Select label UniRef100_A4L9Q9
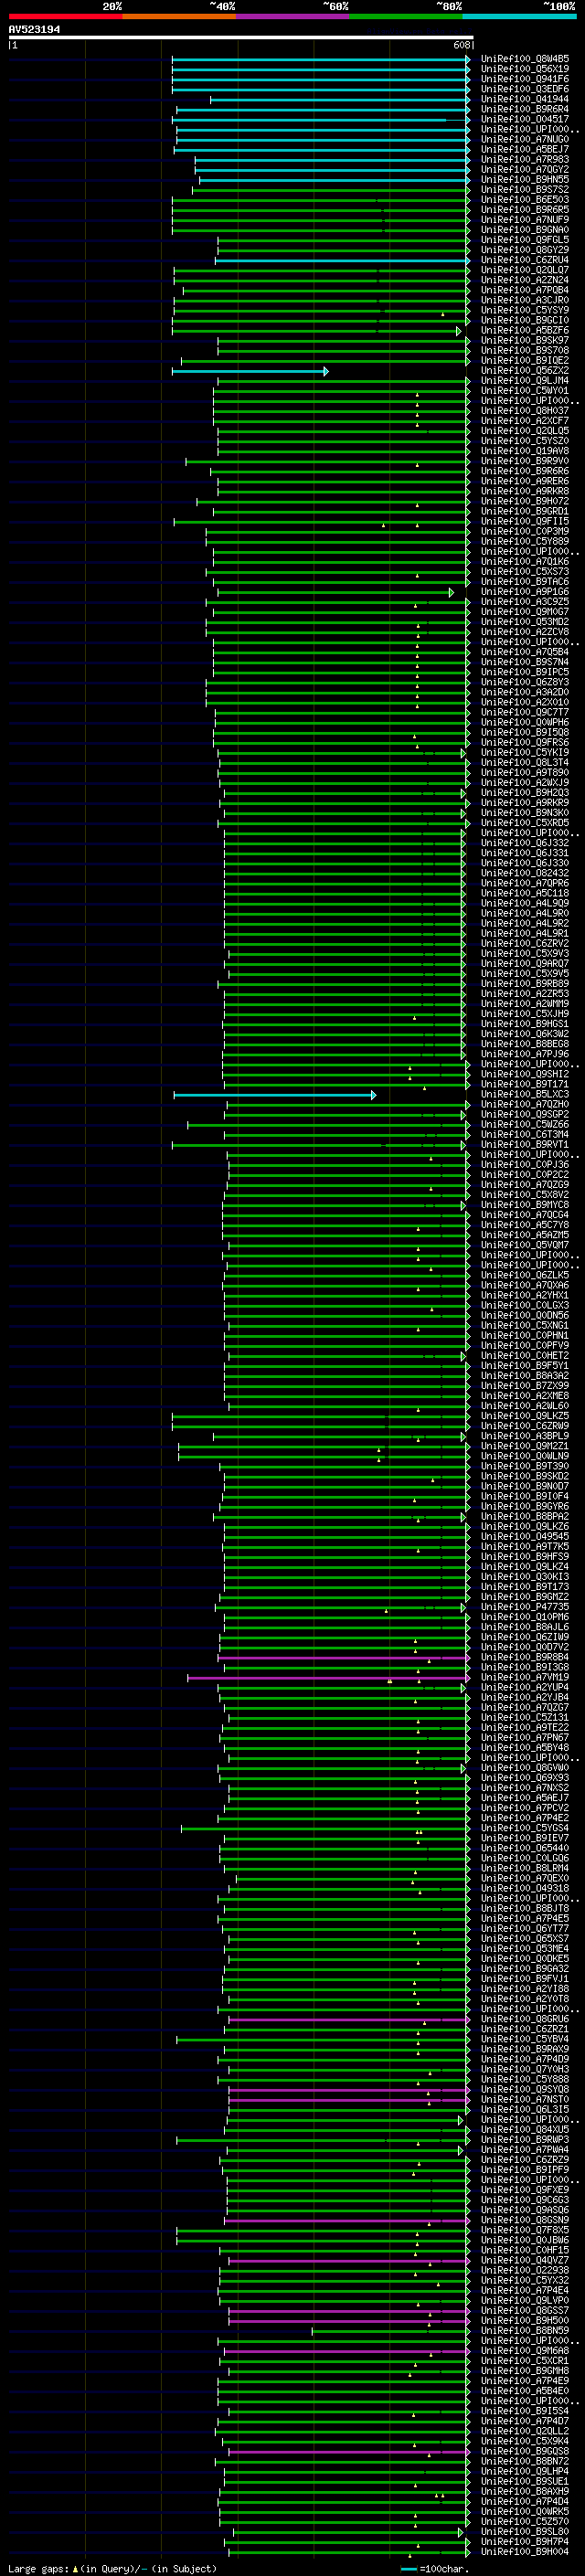Image resolution: width=585 pixels, height=2576 pixels. [525, 903]
